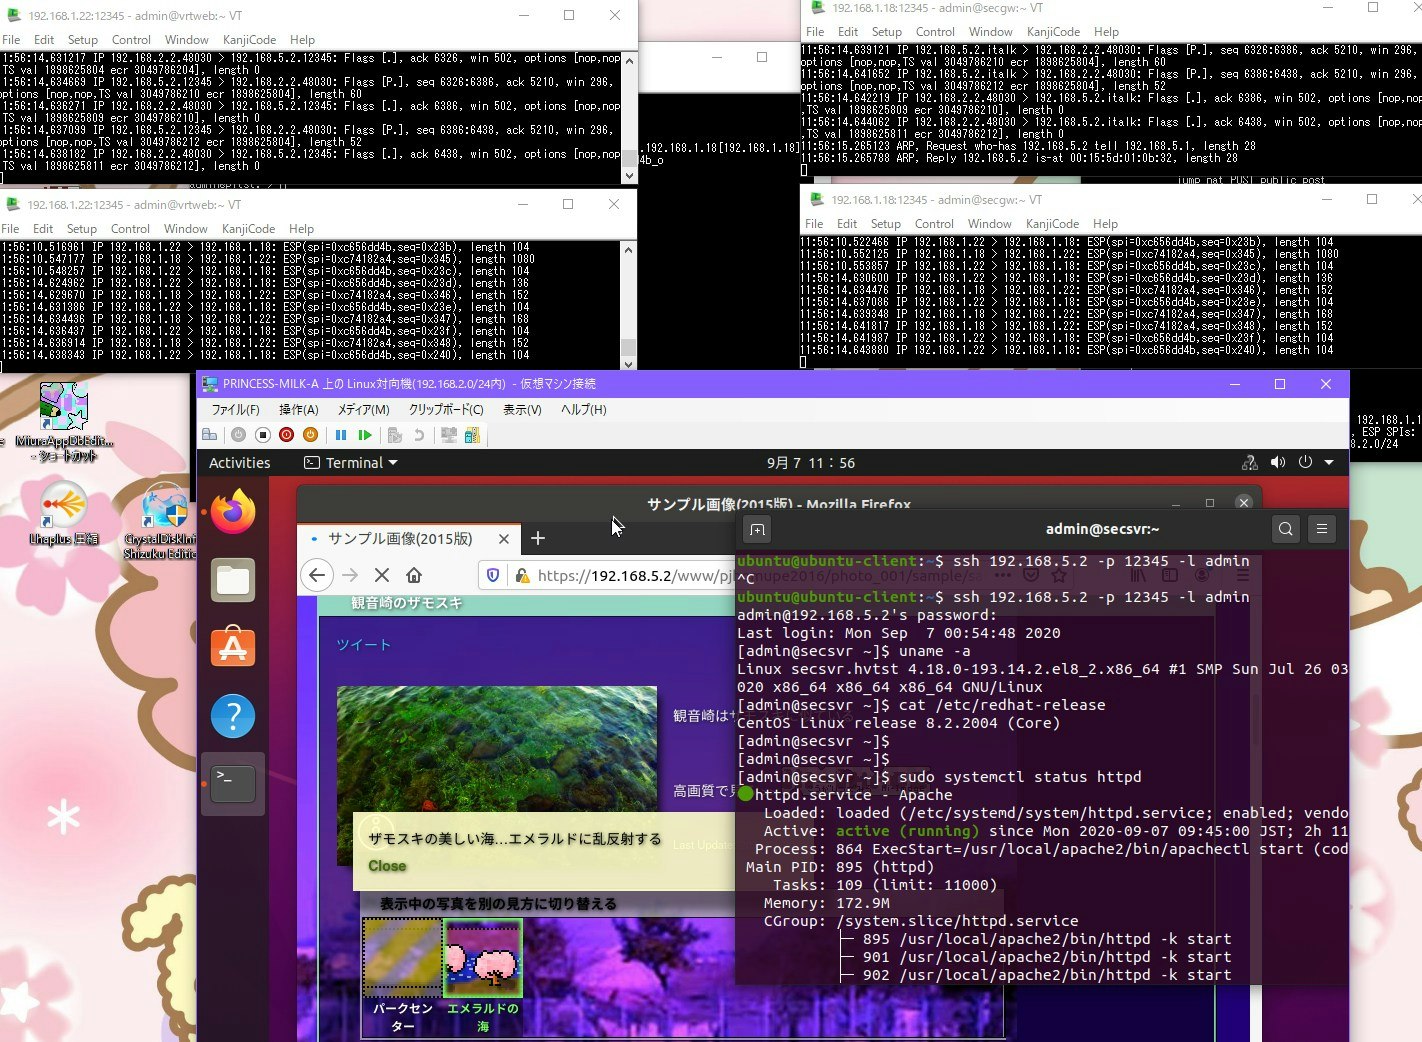Click the padlock warning icon in URL bar

(x=521, y=575)
